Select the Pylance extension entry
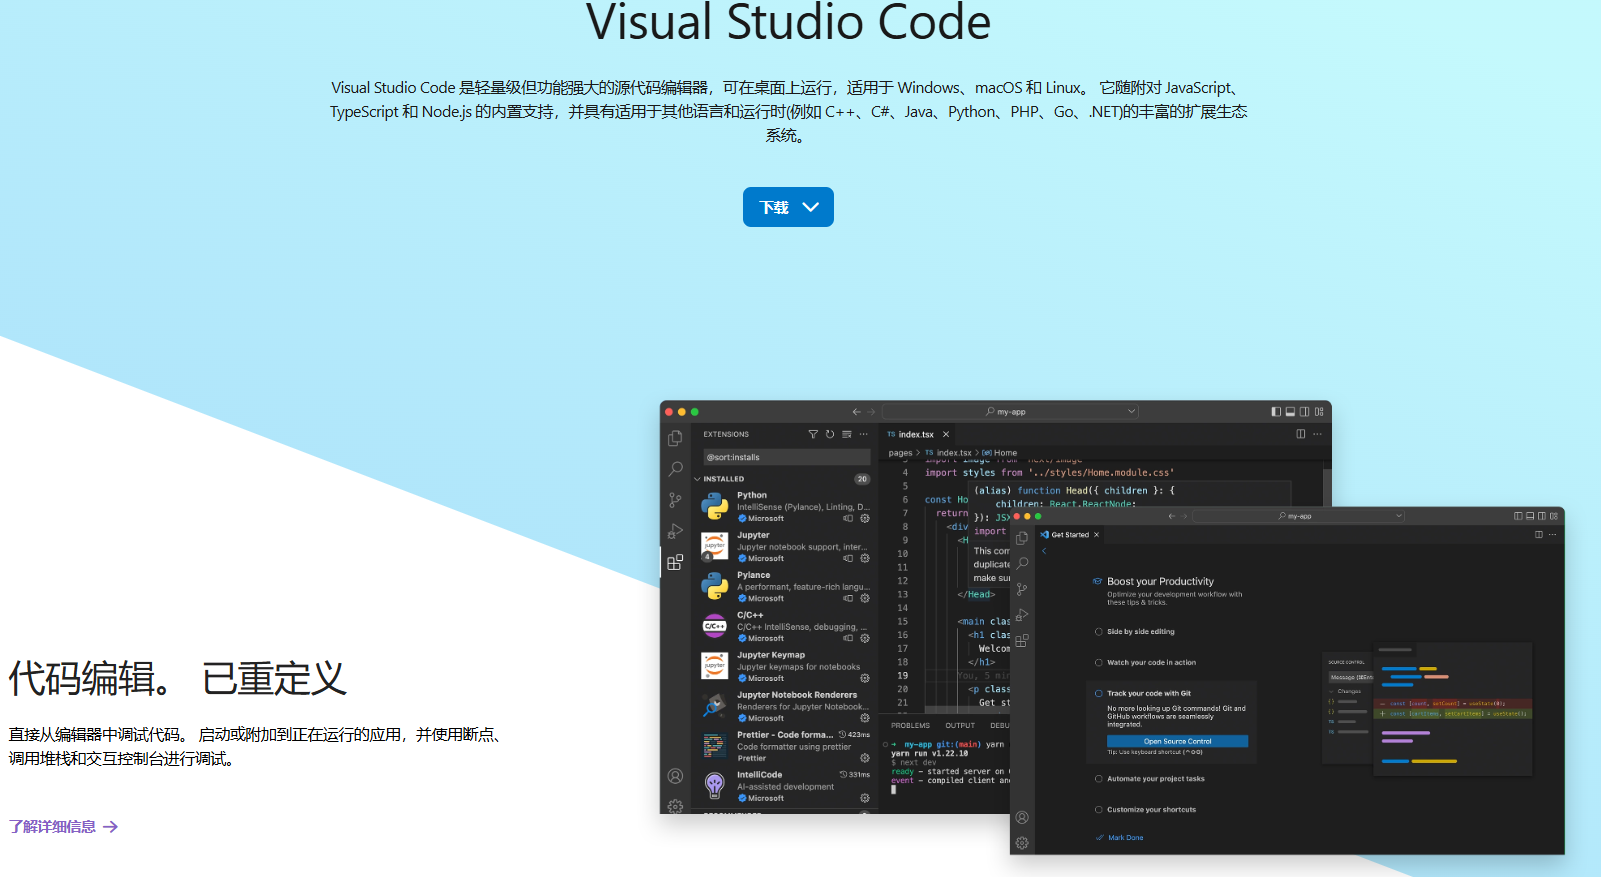1601x877 pixels. click(786, 587)
